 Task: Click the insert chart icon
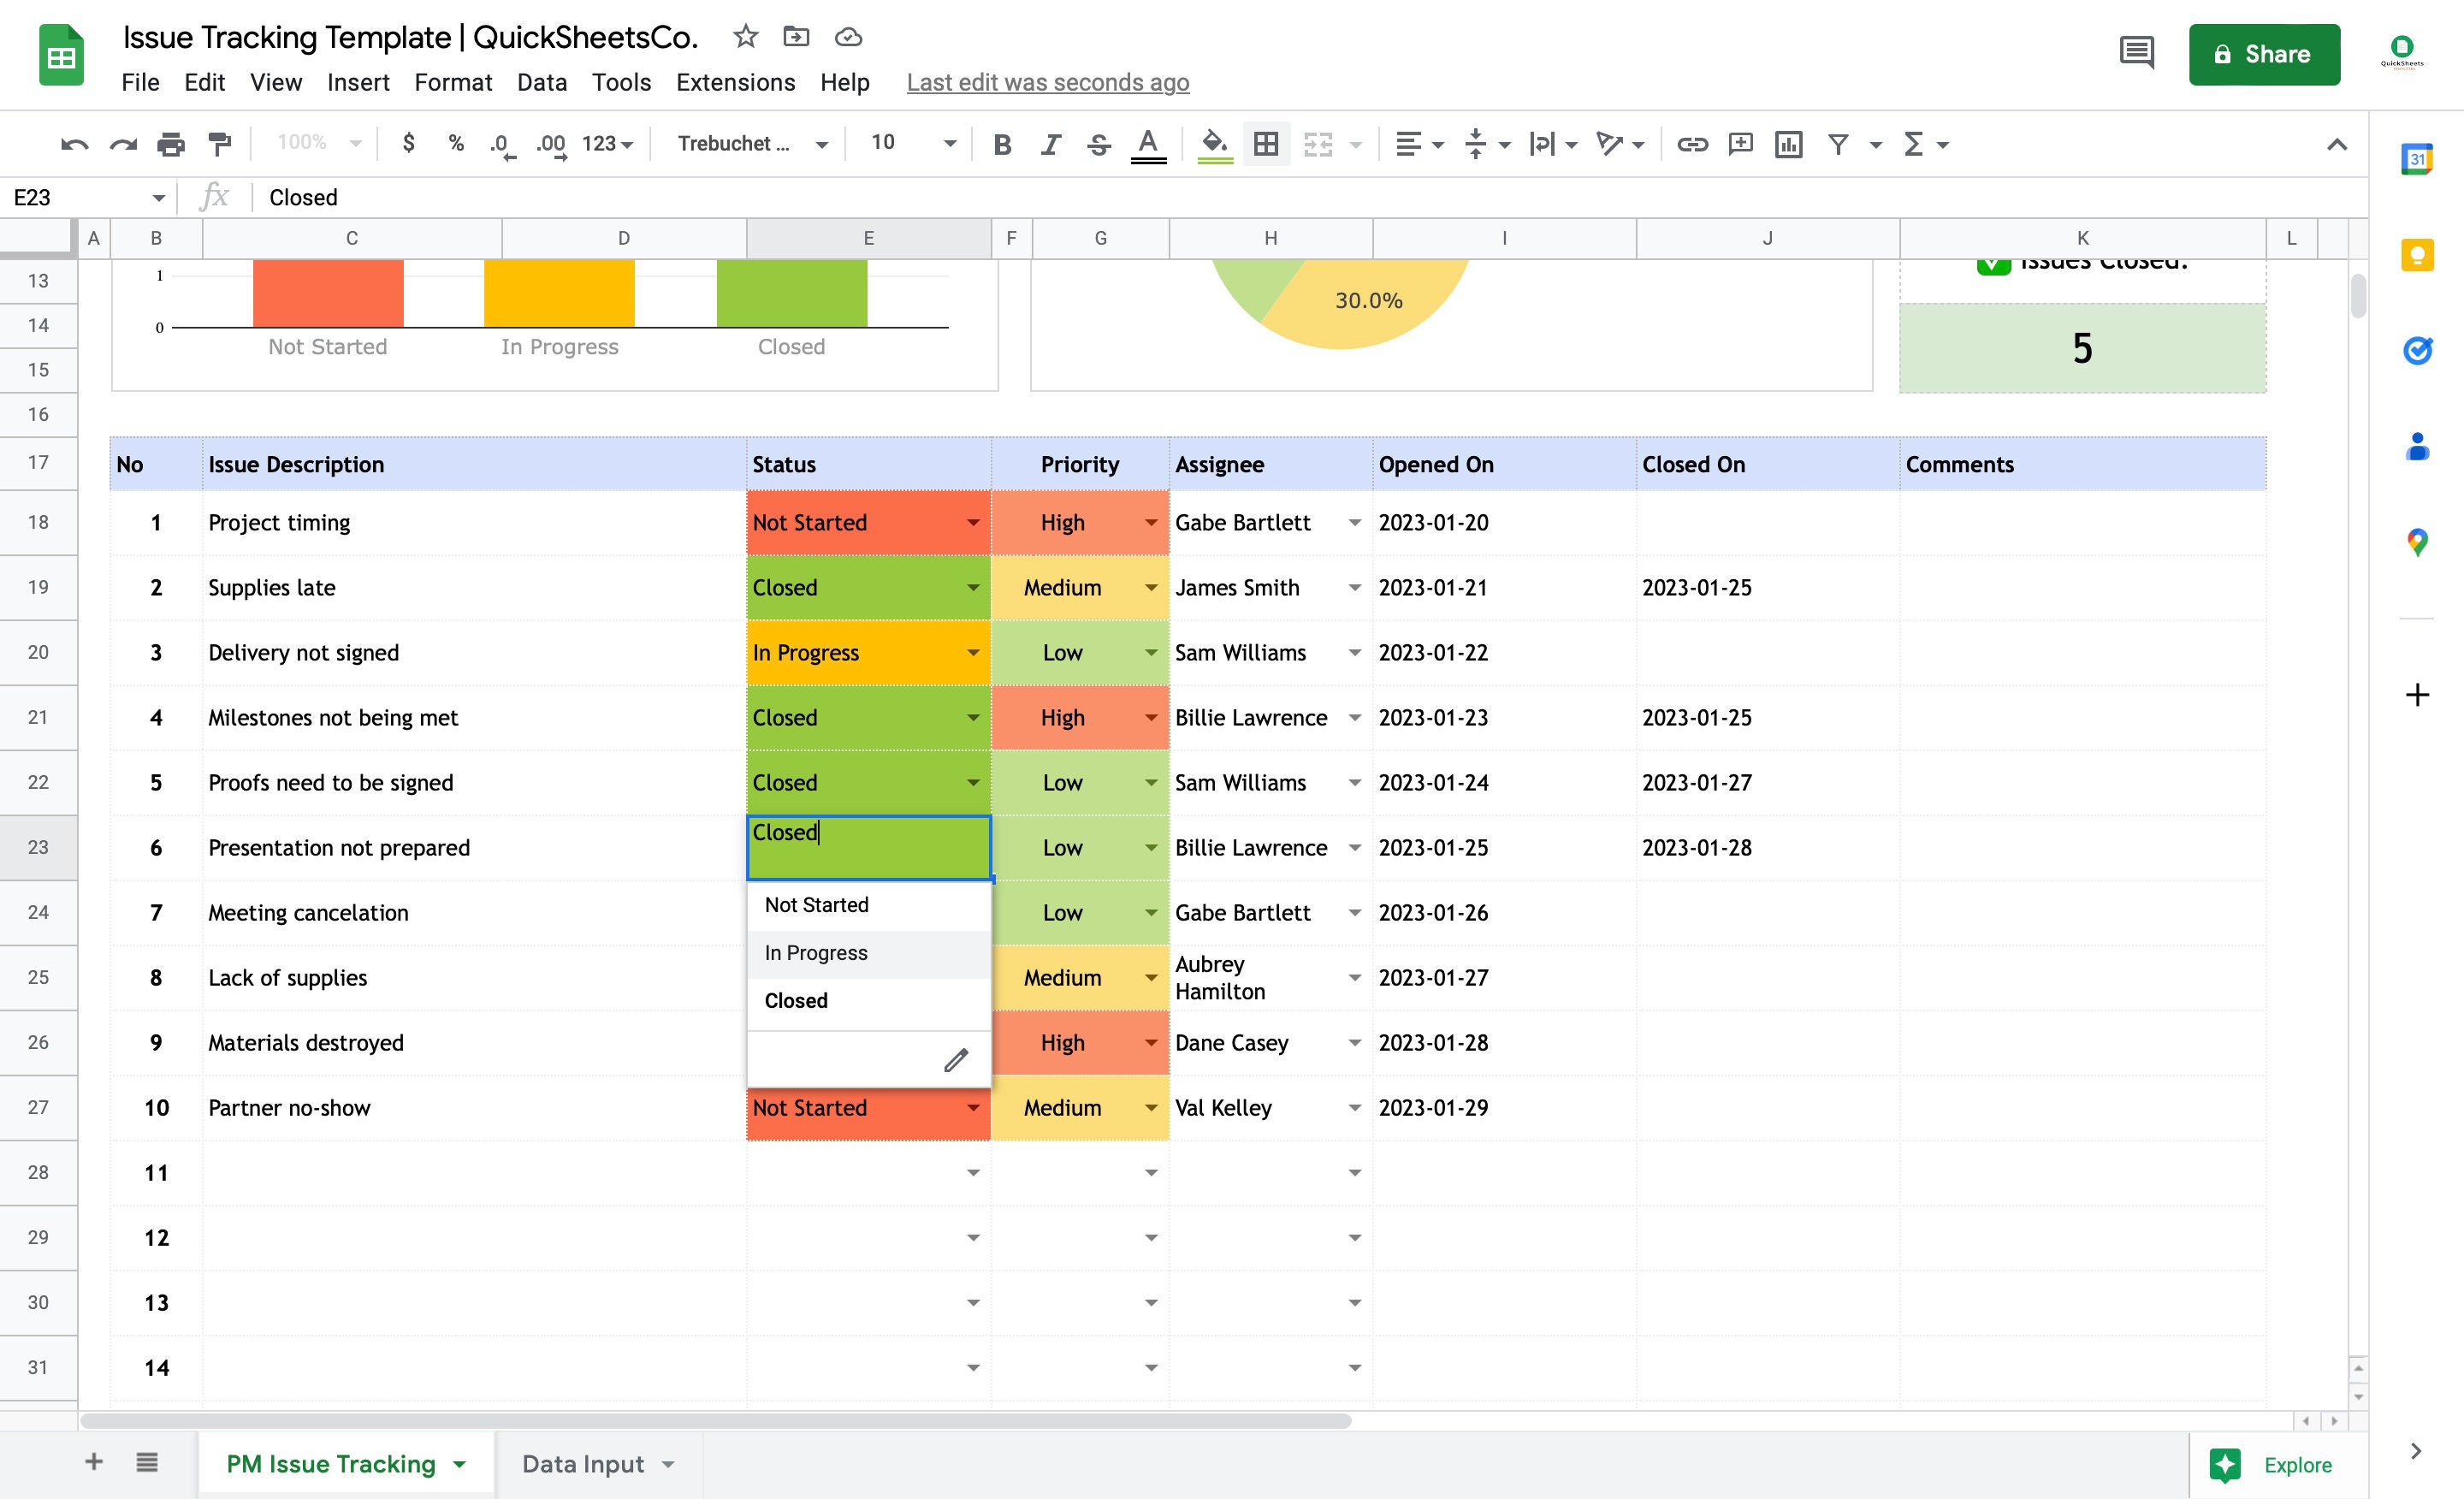pos(1789,144)
